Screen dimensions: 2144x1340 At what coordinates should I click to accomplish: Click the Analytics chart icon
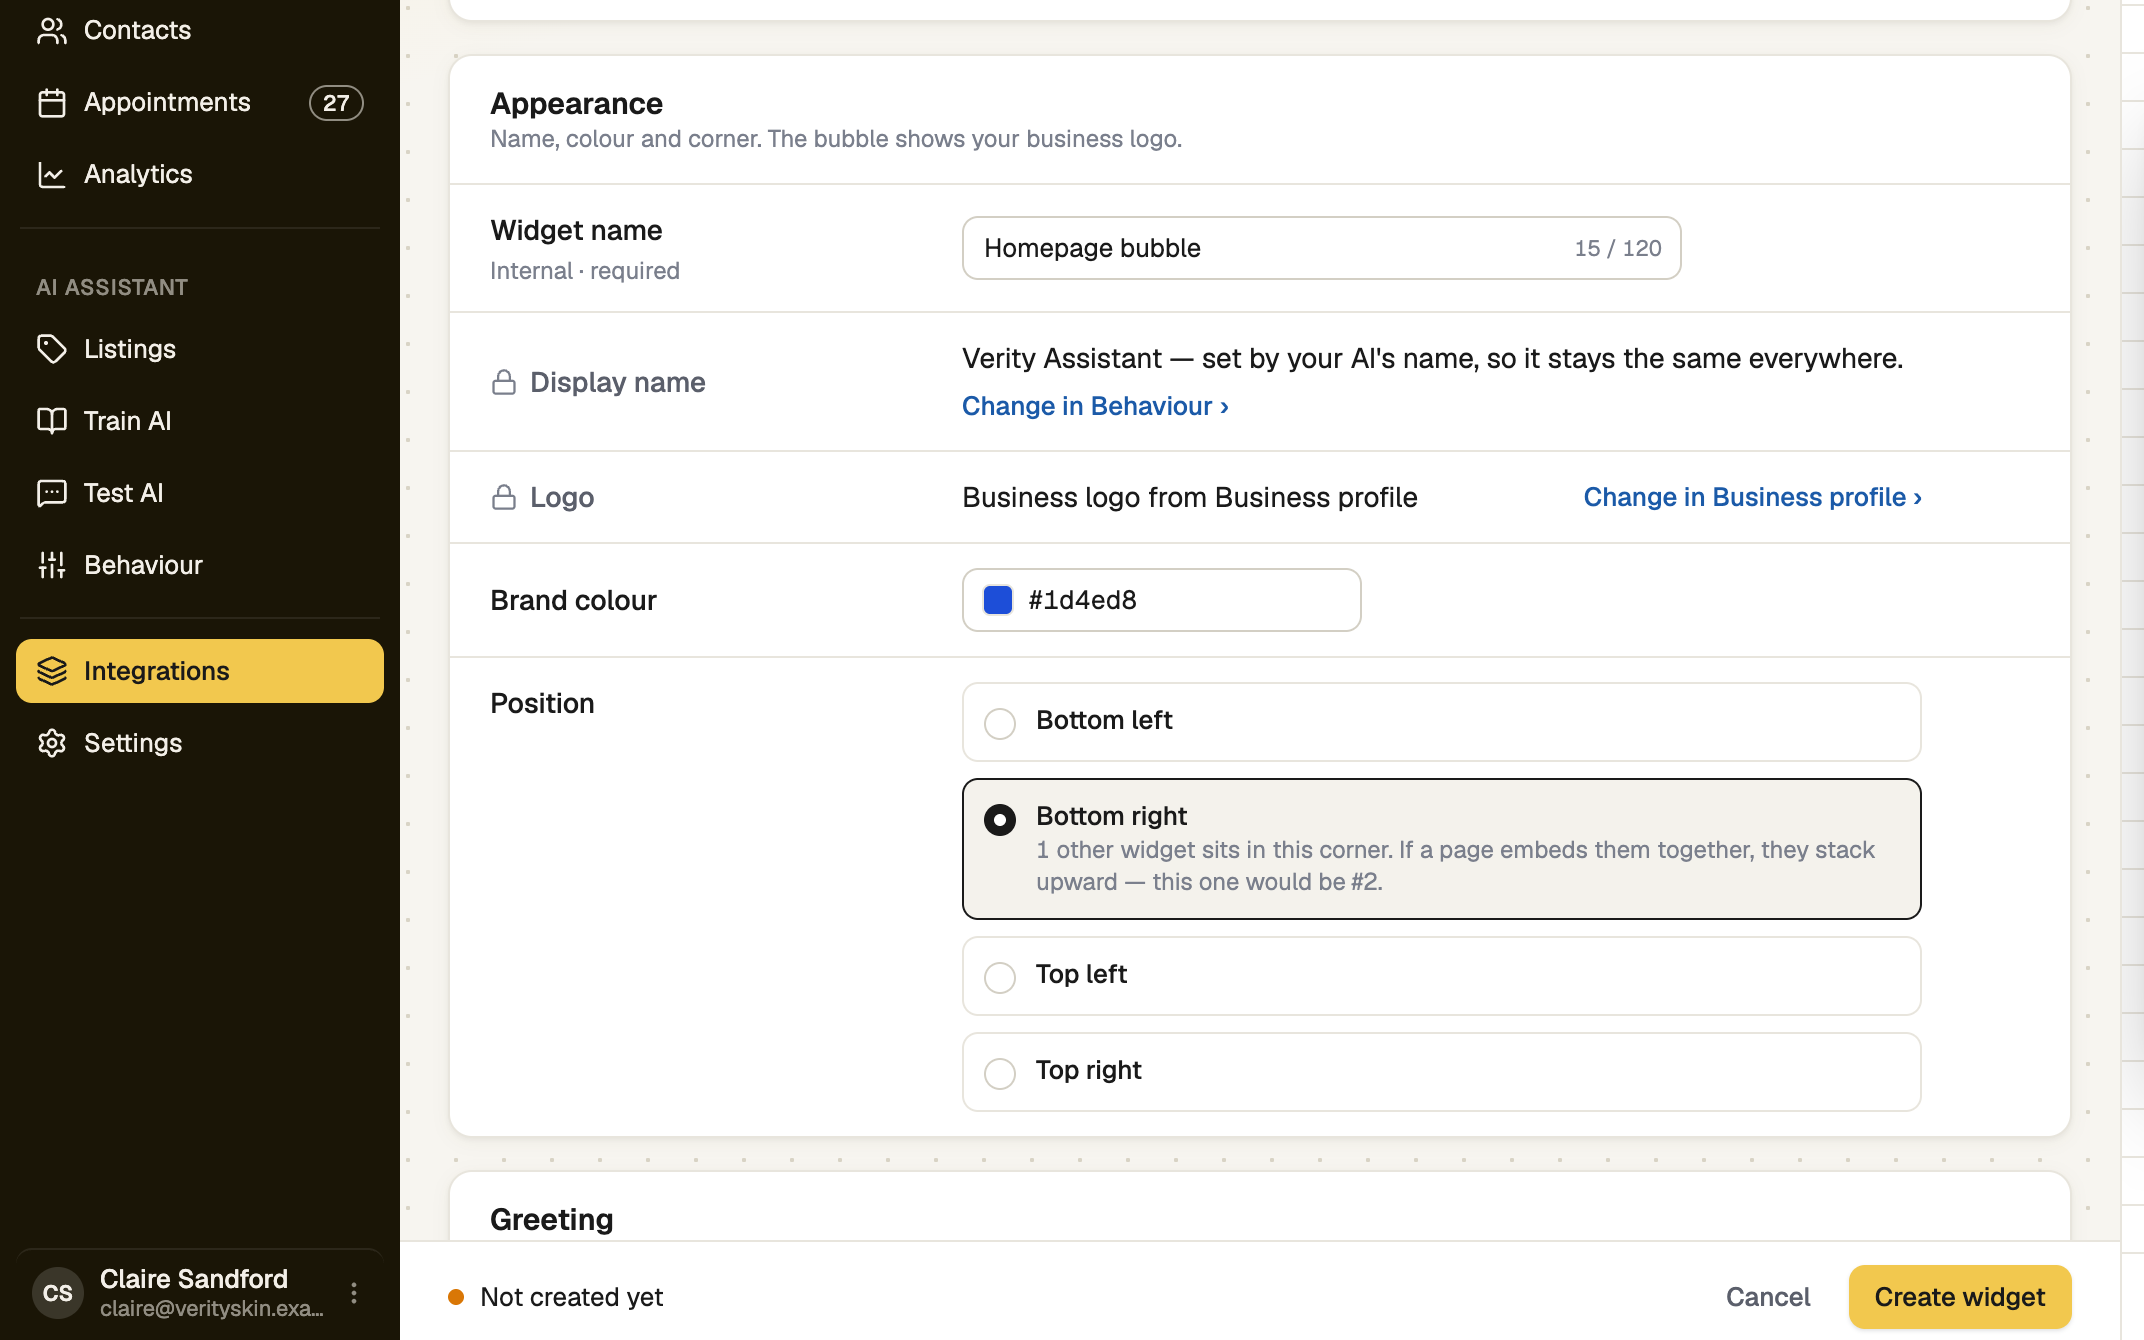52,175
